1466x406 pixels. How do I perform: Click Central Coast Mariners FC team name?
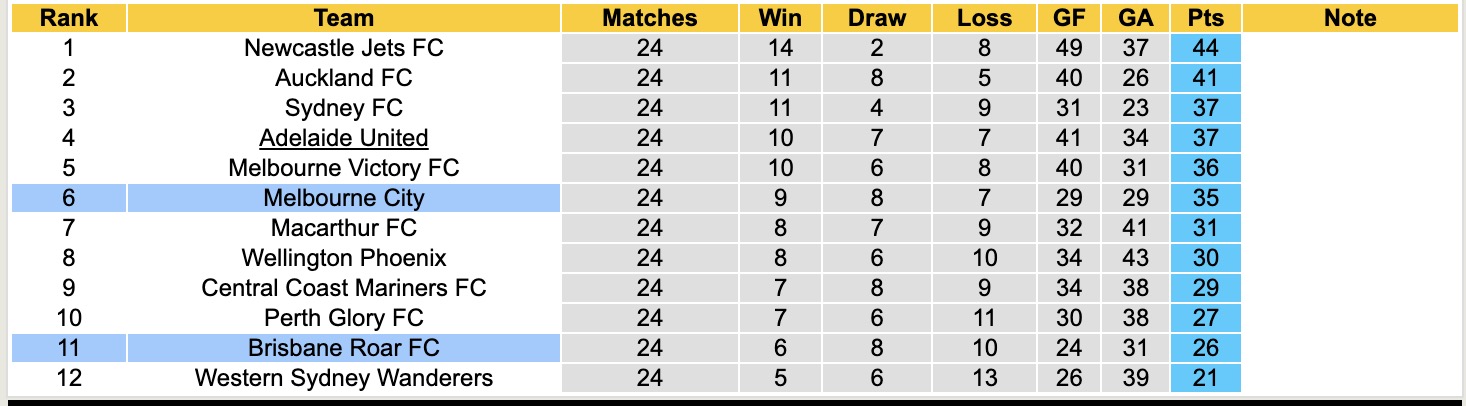343,288
